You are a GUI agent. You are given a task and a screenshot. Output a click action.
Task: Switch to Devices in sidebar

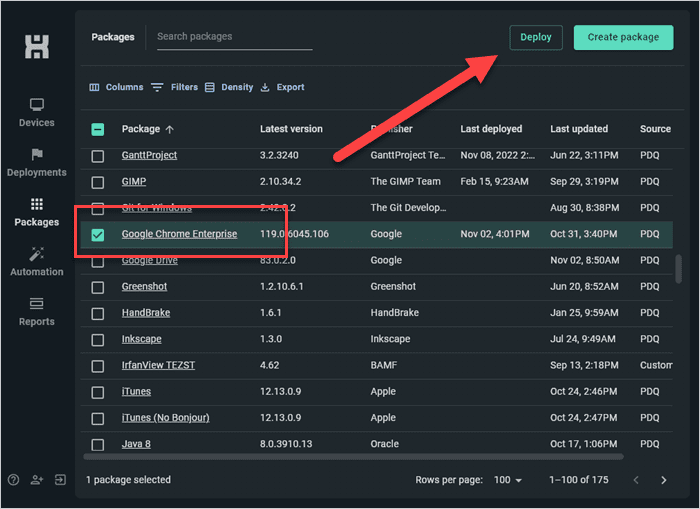coord(37,113)
